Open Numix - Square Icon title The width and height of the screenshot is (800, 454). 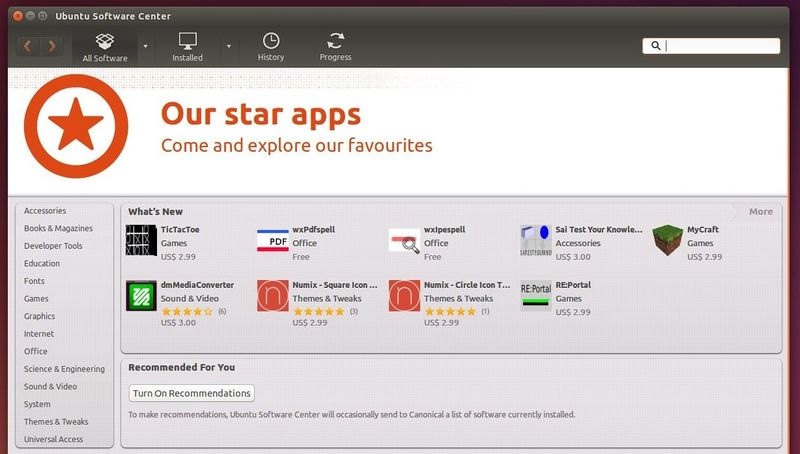[x=335, y=285]
